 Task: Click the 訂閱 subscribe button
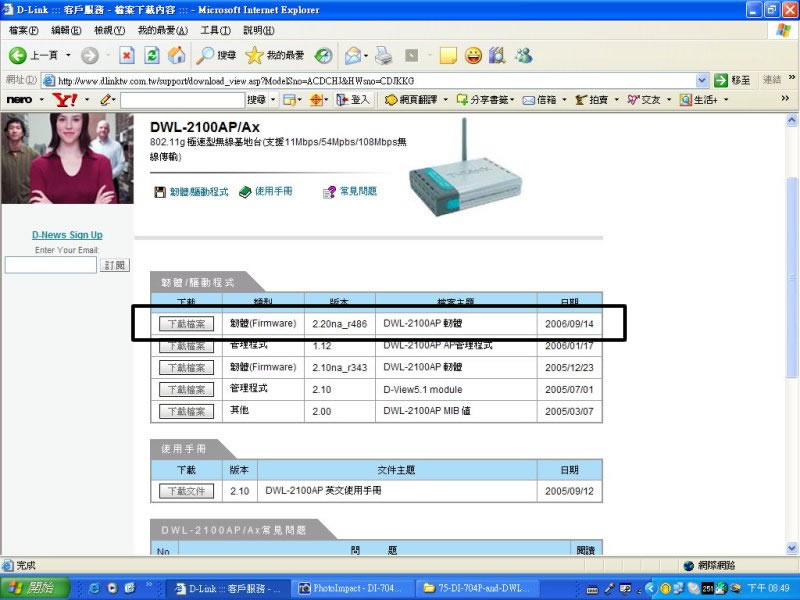(x=115, y=265)
